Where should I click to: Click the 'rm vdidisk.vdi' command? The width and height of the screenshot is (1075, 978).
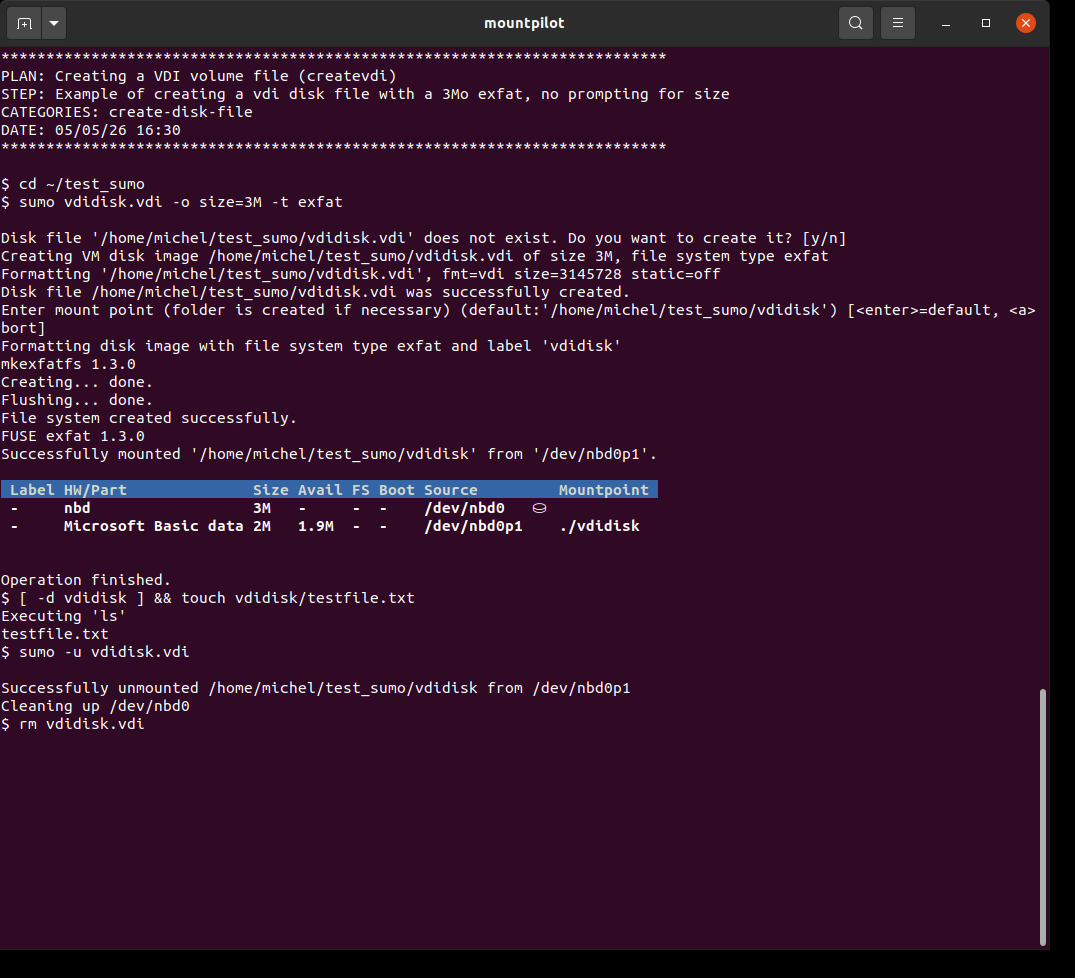click(x=82, y=724)
